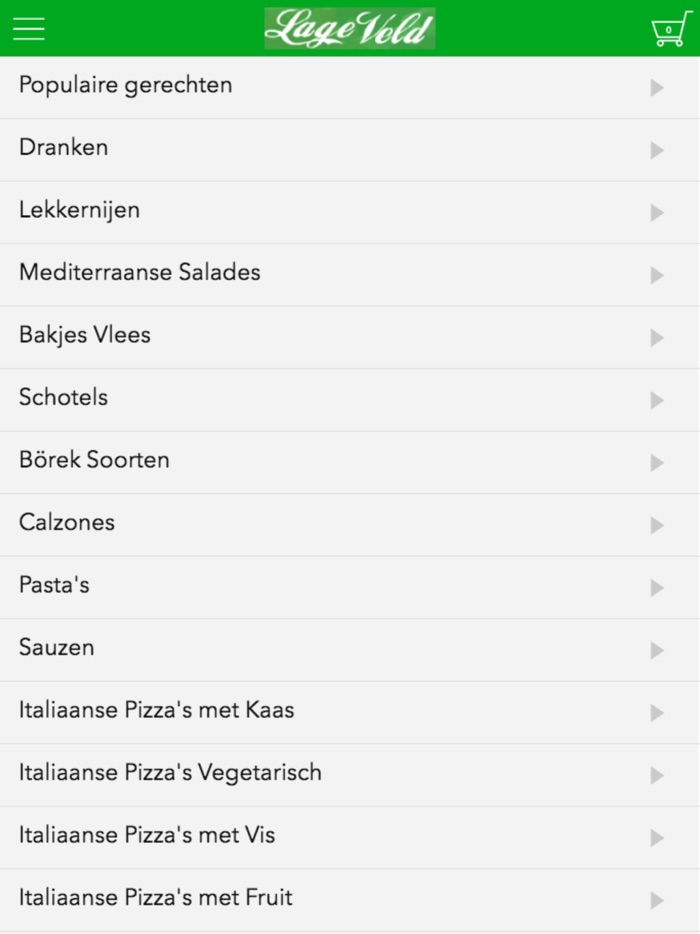Expand Calzones with its disclosure arrow

click(x=657, y=524)
